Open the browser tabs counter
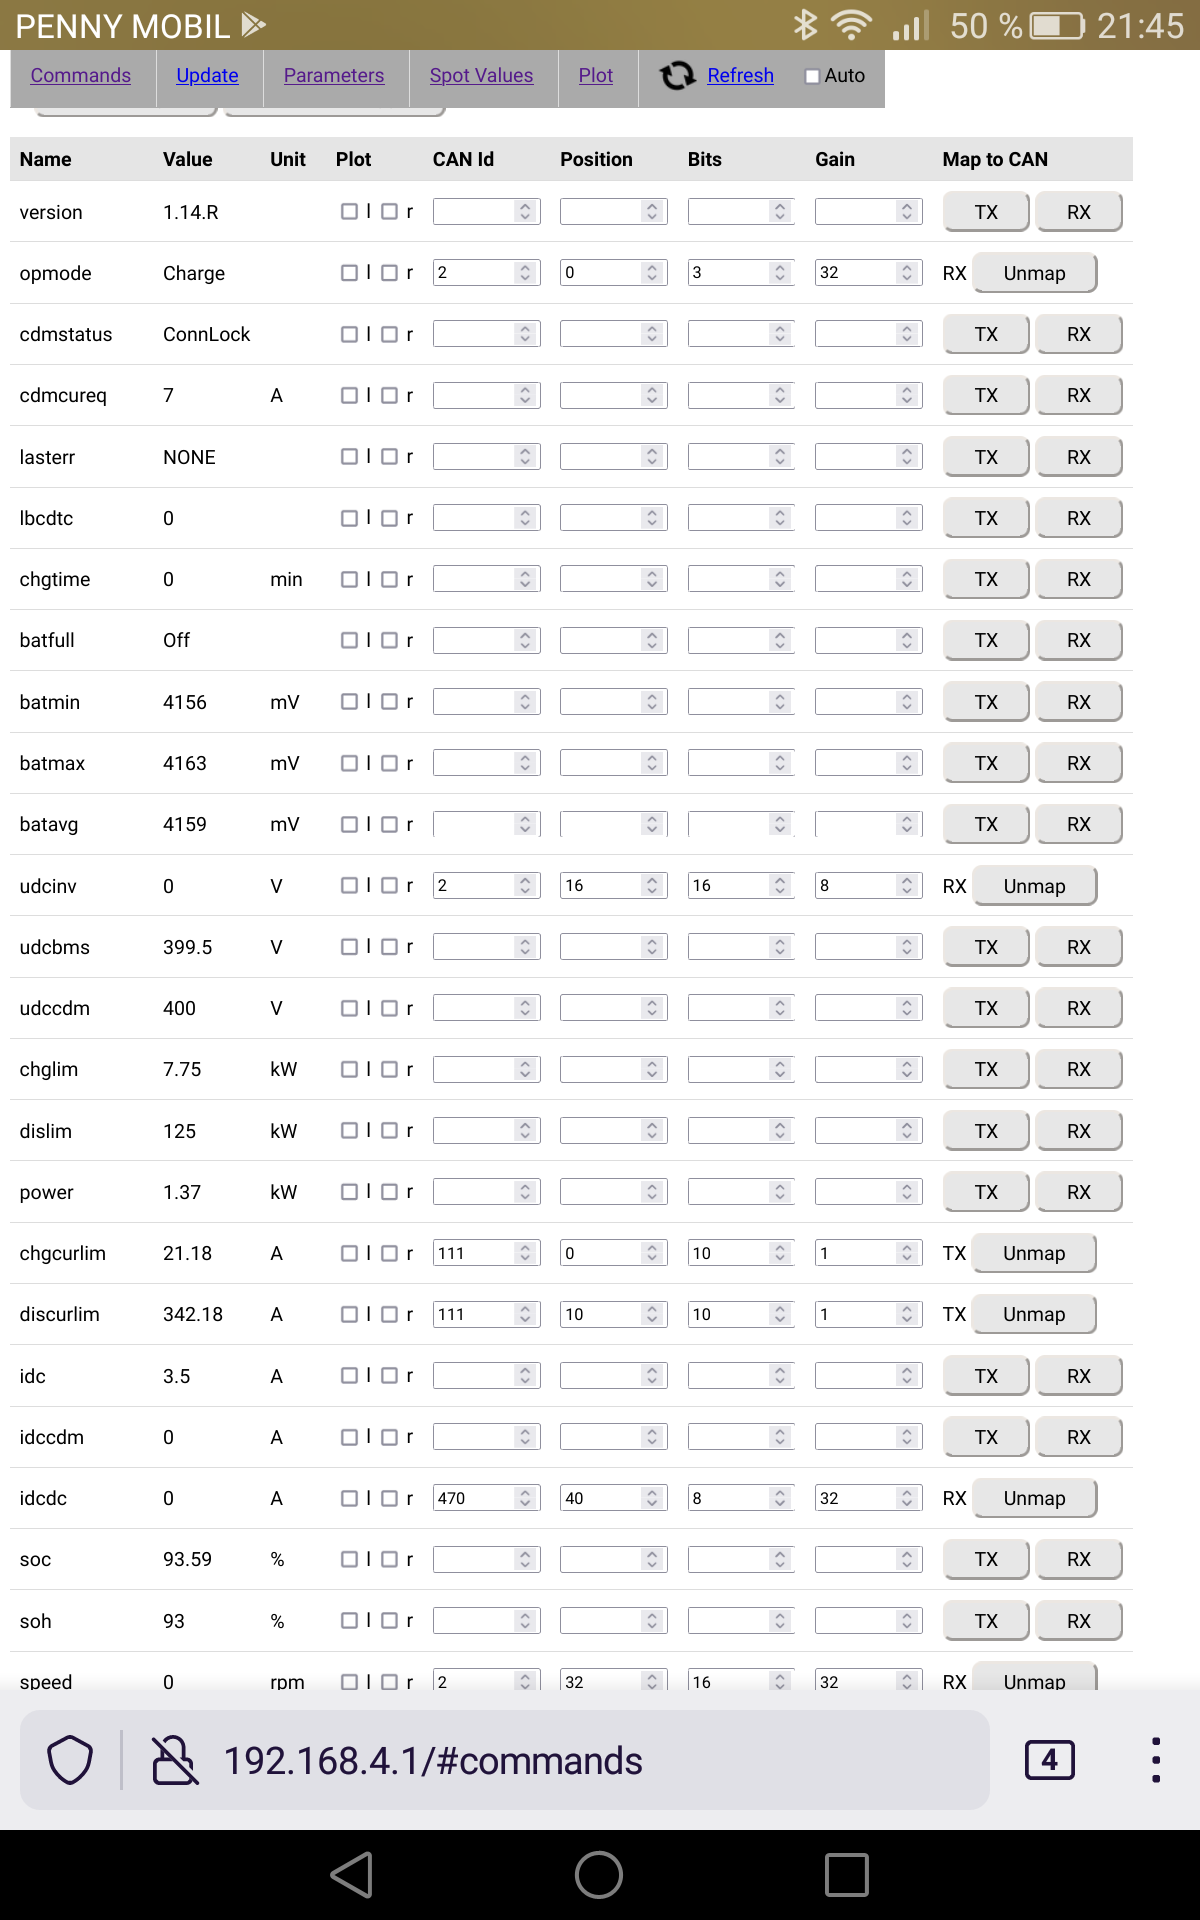 tap(1049, 1760)
